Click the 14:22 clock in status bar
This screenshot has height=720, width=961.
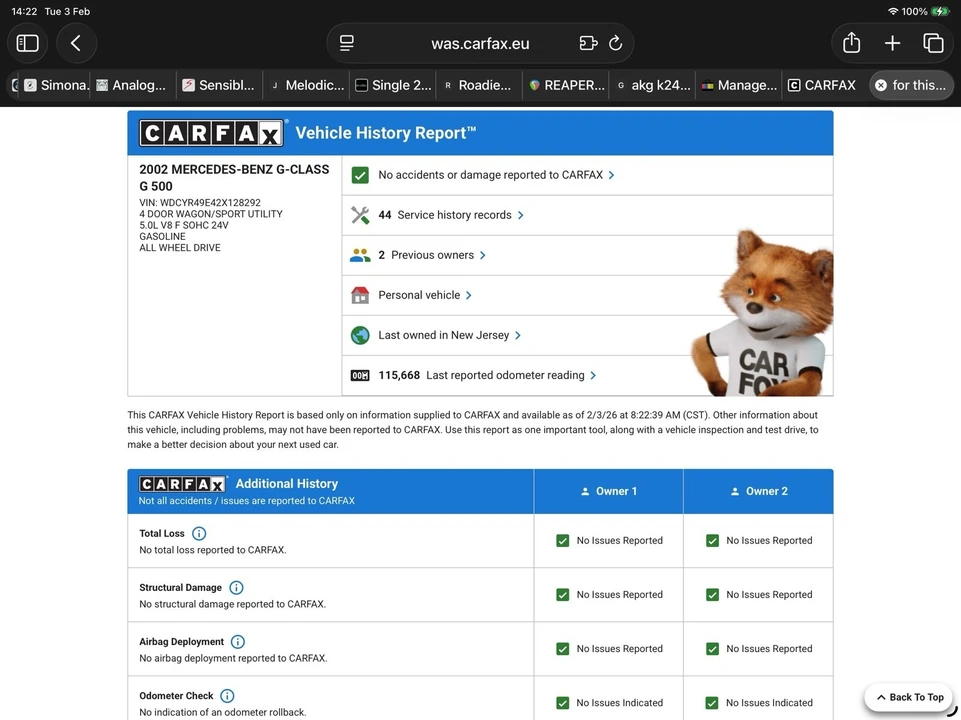tap(25, 11)
